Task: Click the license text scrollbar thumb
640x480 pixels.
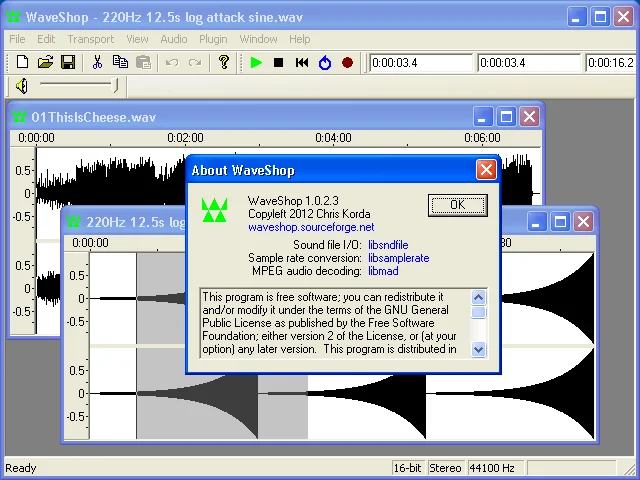Action: point(478,312)
